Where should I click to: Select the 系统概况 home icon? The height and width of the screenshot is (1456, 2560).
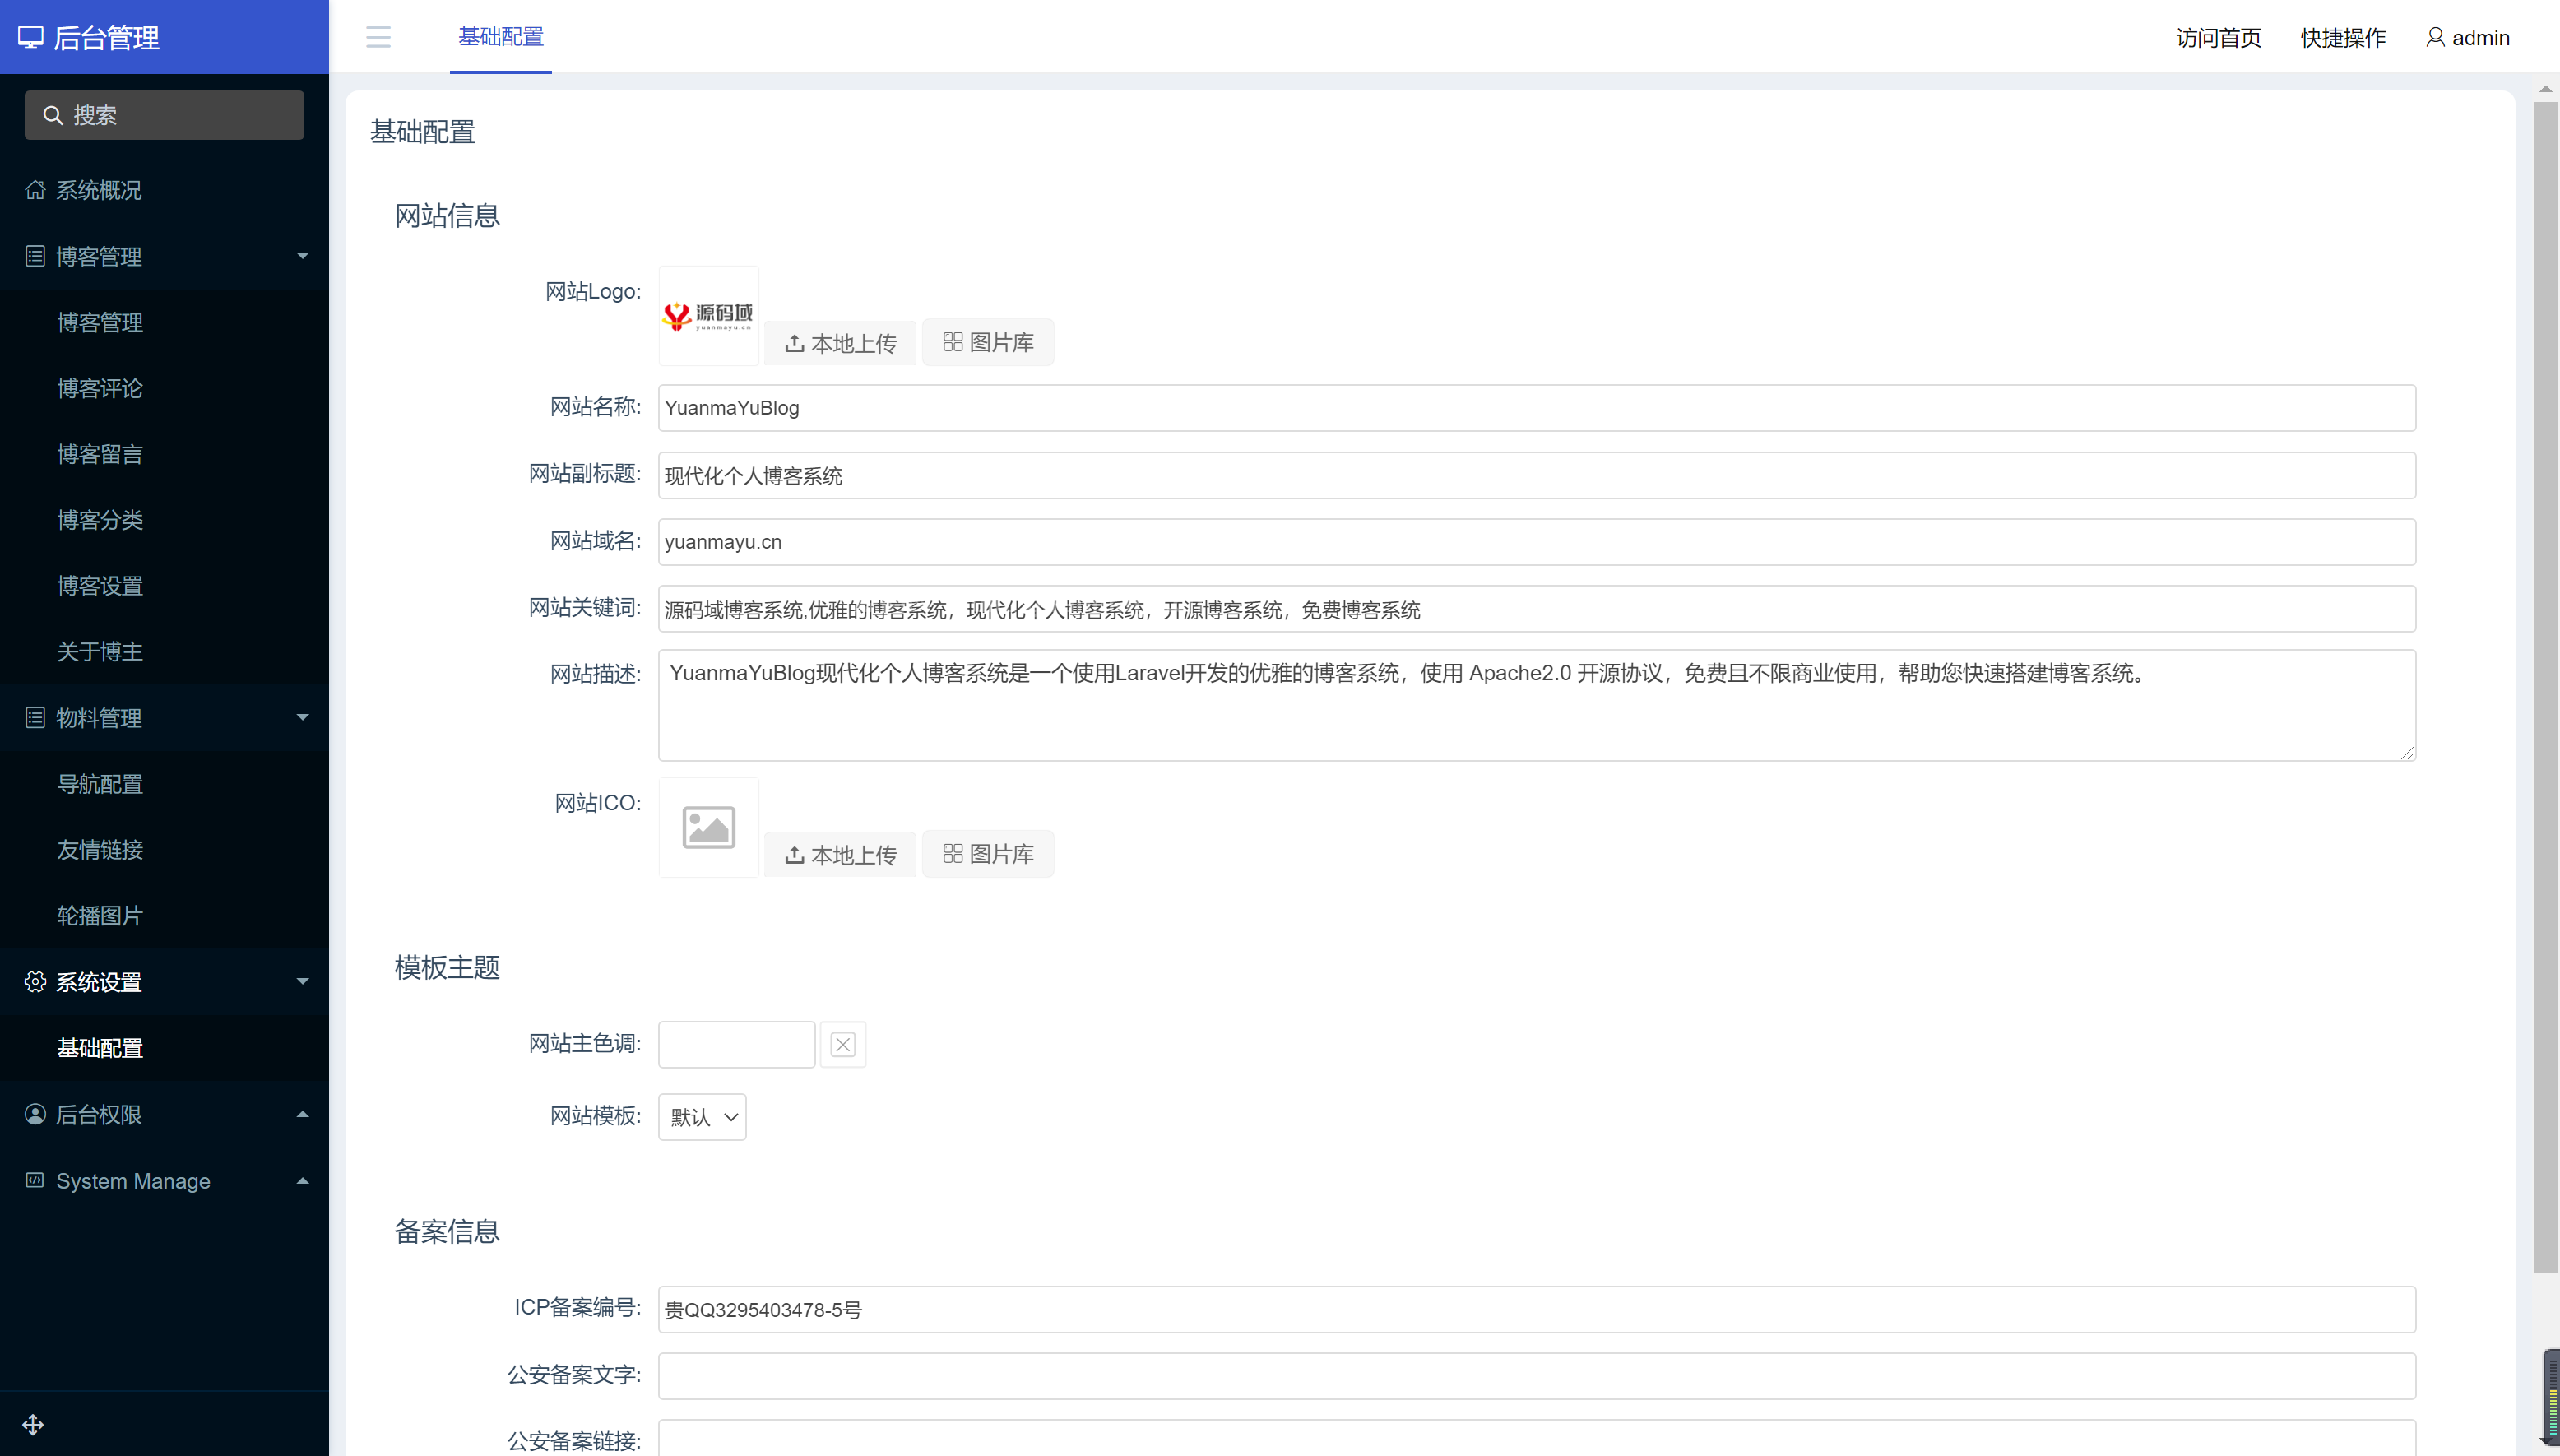click(35, 190)
